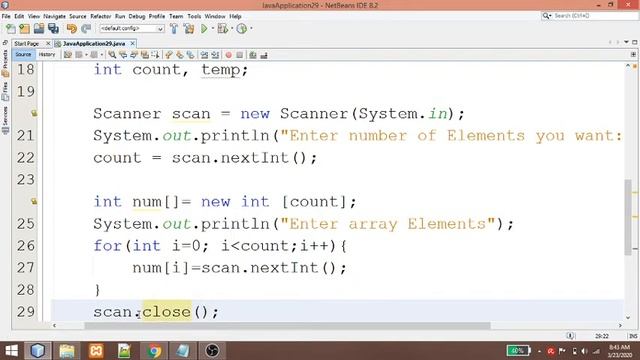The width and height of the screenshot is (640, 360).
Task: Click the Redo arrow icon
Action: pos(86,29)
